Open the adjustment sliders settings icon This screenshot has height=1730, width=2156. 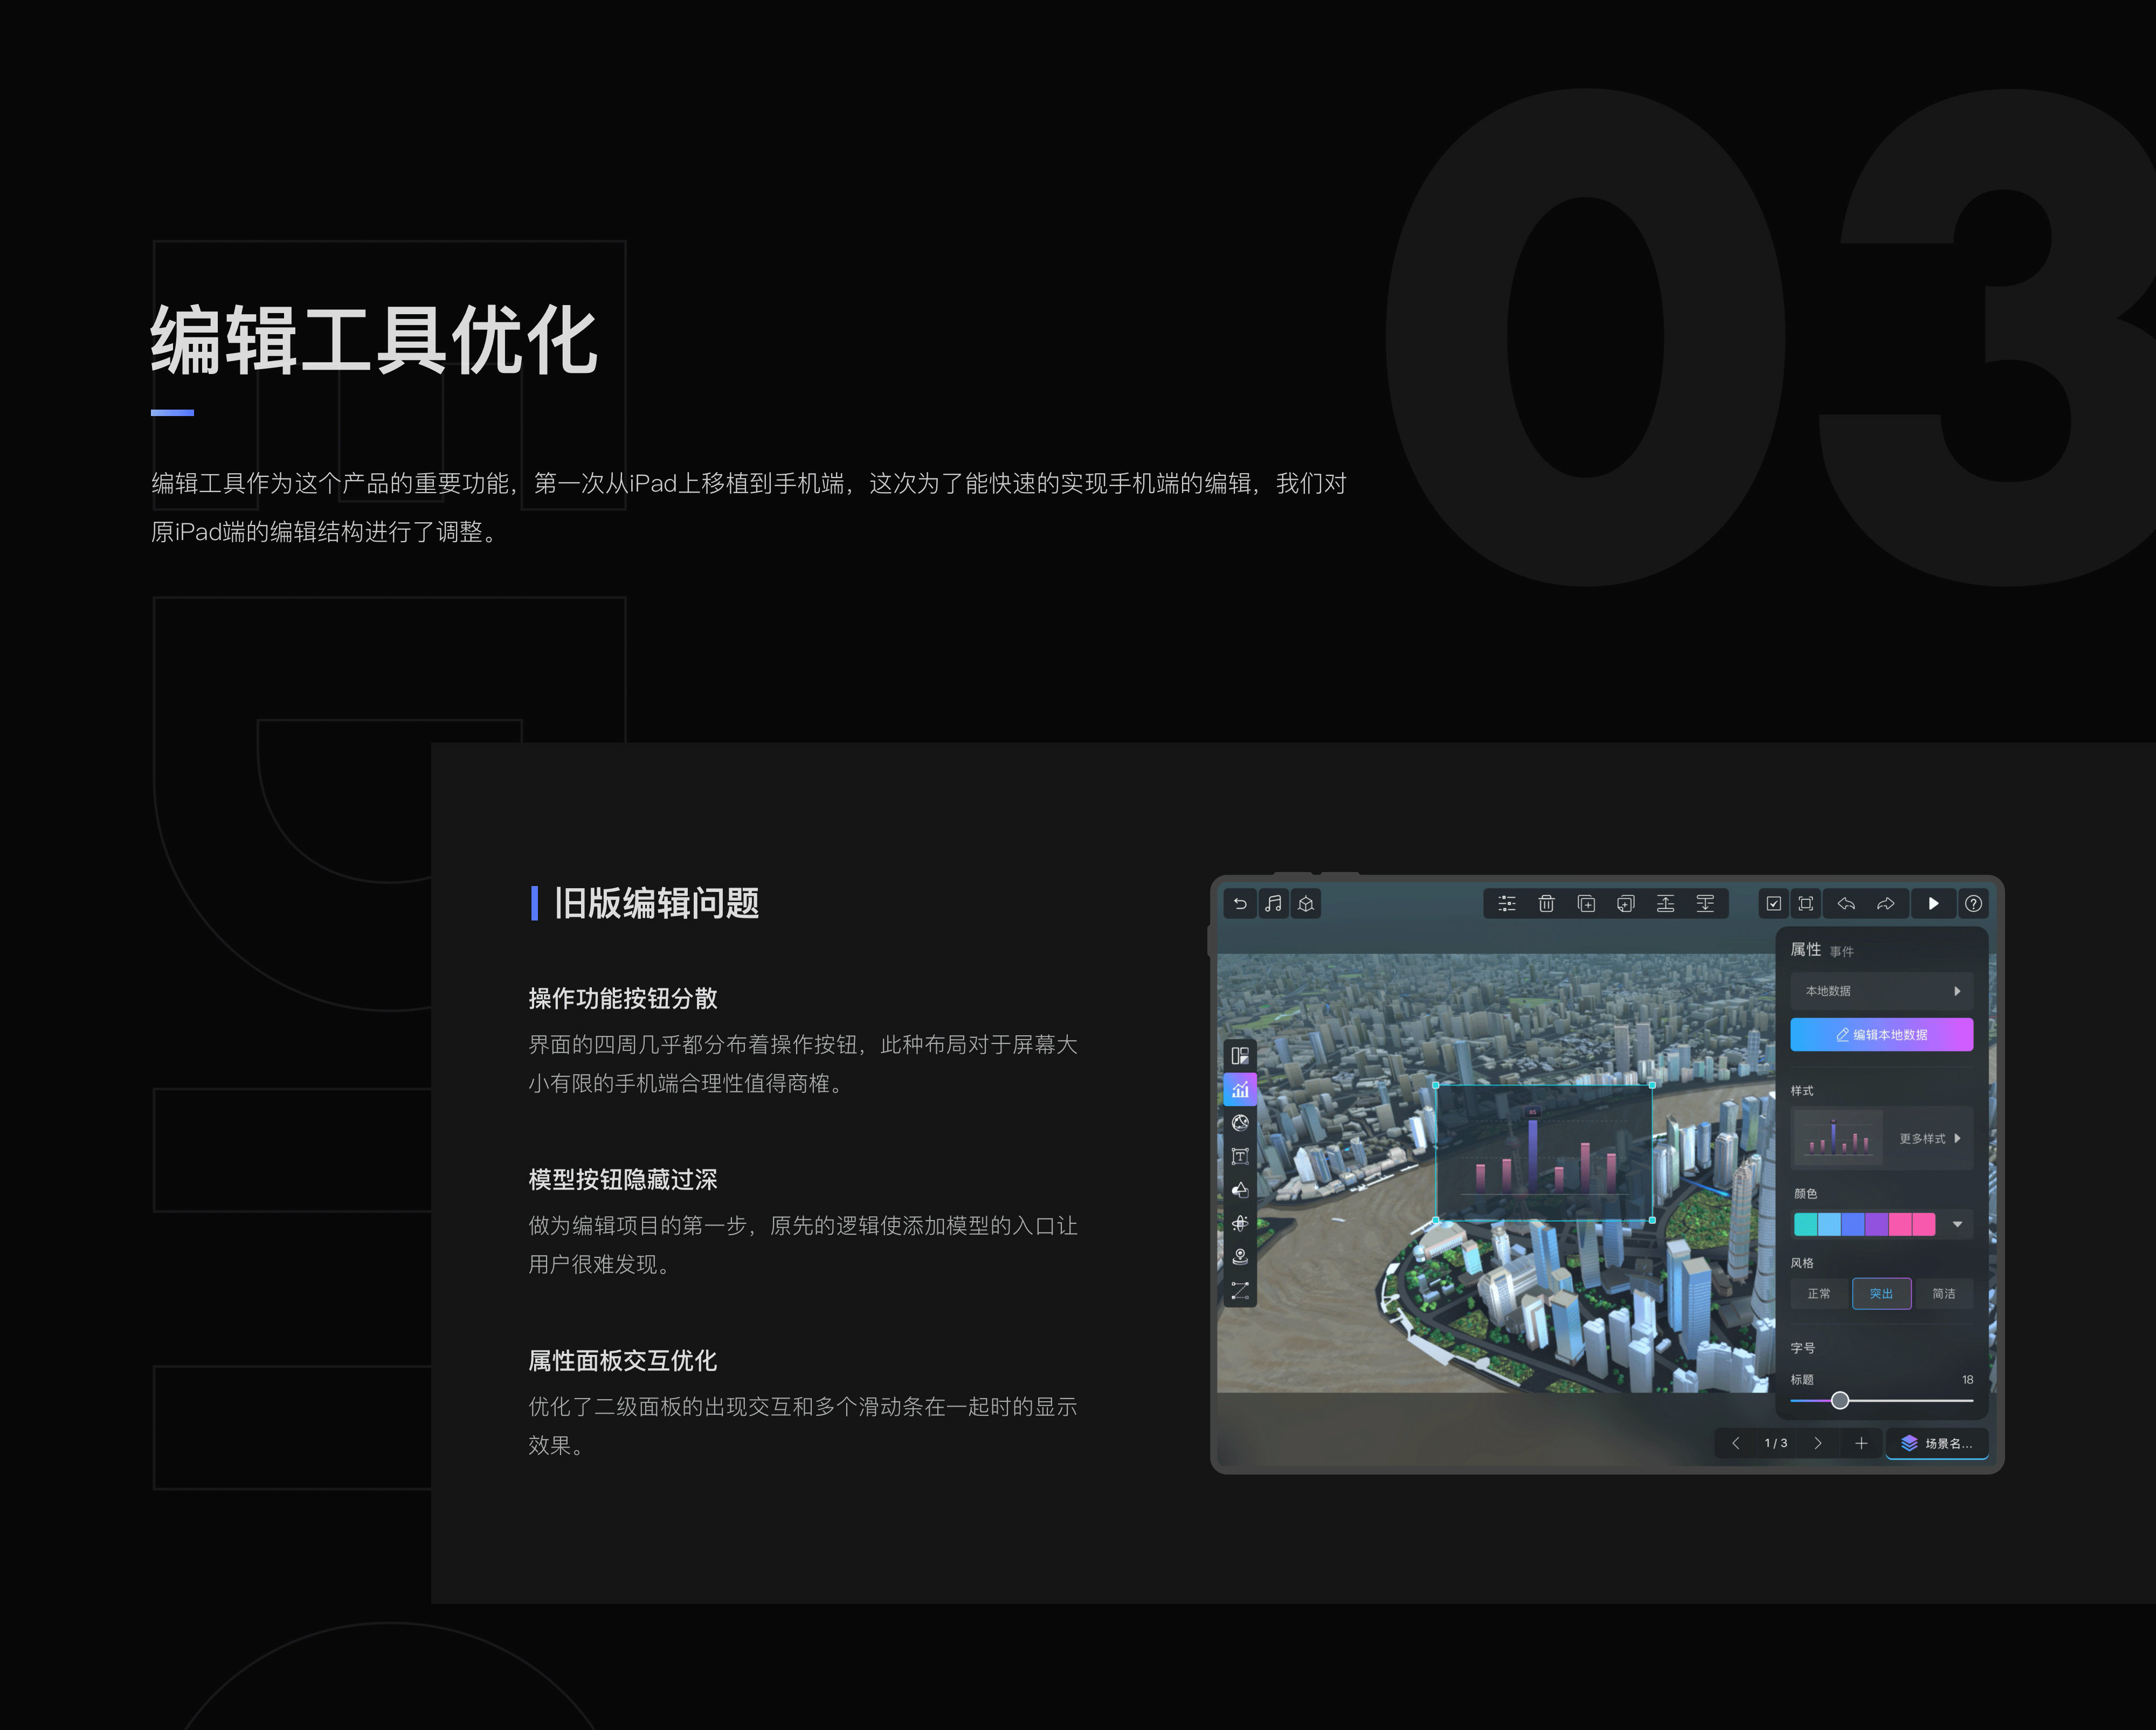(x=1507, y=904)
